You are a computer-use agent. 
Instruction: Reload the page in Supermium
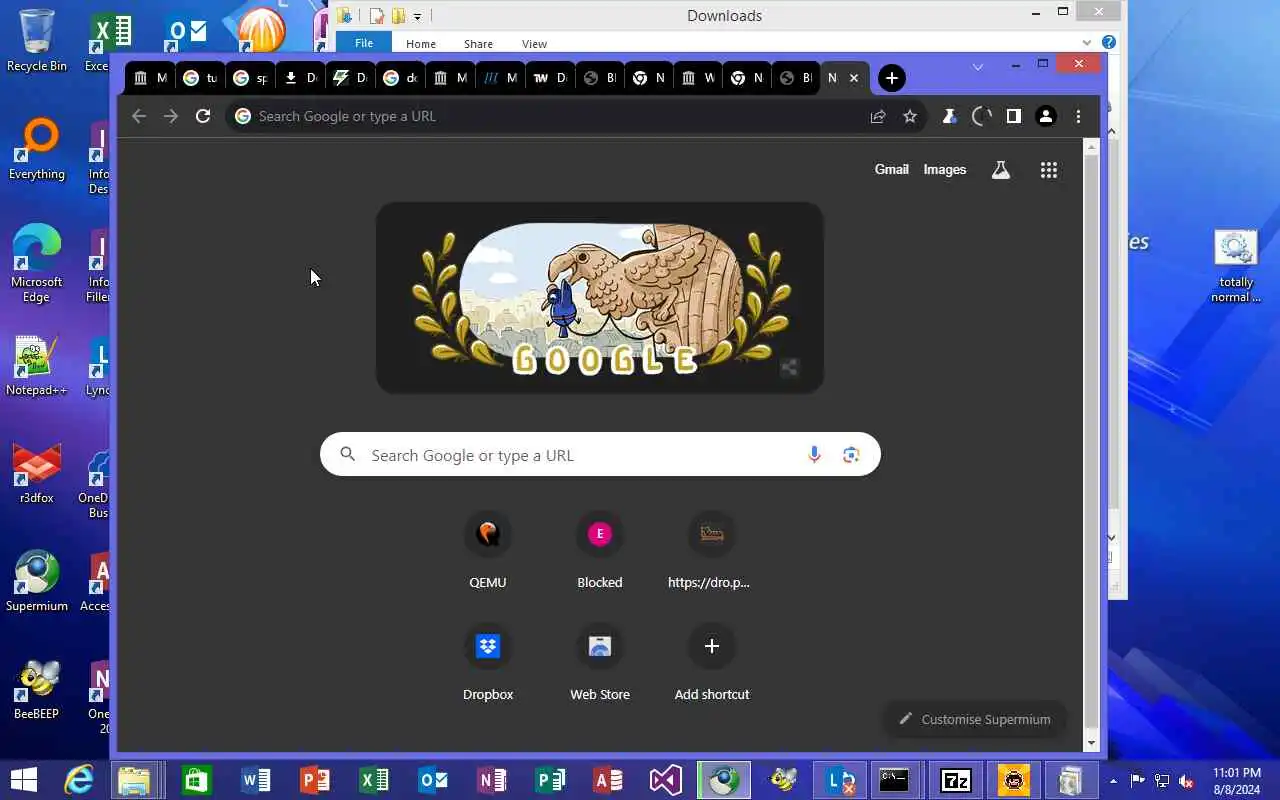203,116
